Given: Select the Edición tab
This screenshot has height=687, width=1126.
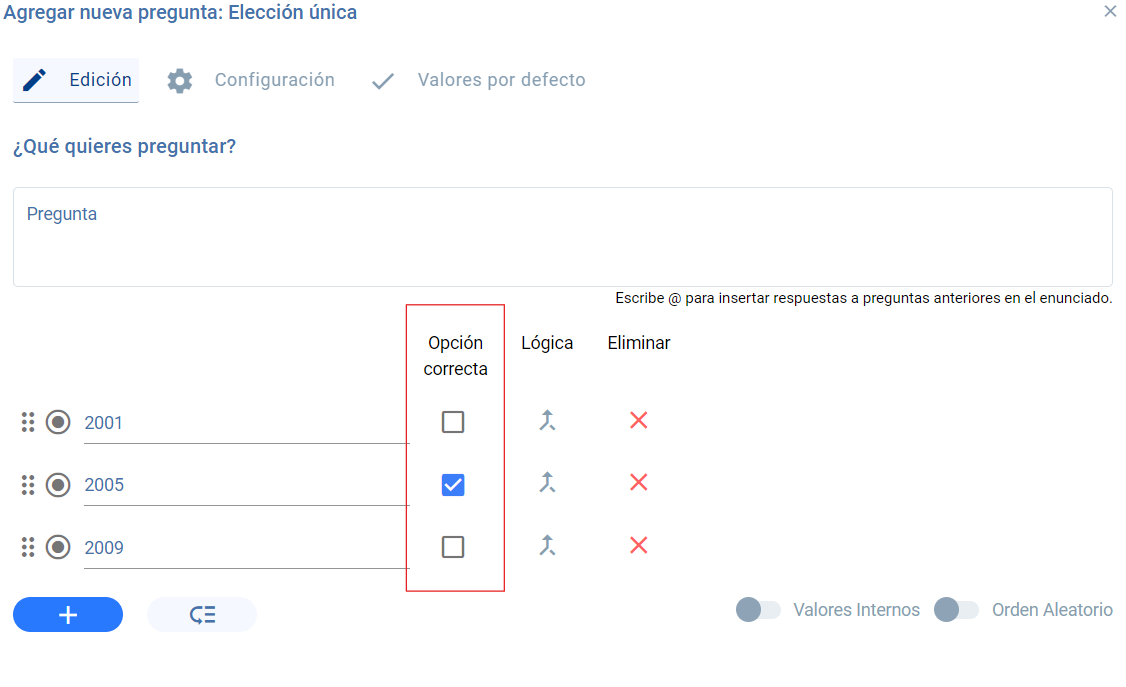Looking at the screenshot, I should coord(76,80).
